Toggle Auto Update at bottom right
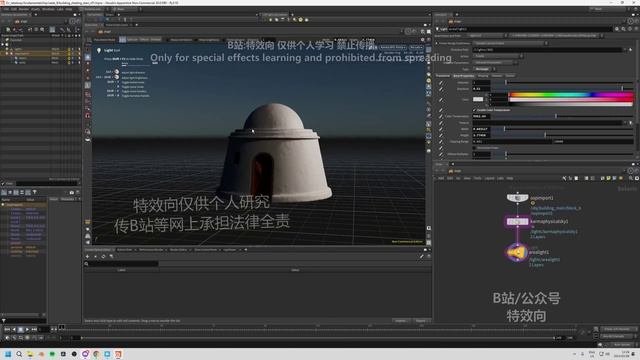 point(621,344)
